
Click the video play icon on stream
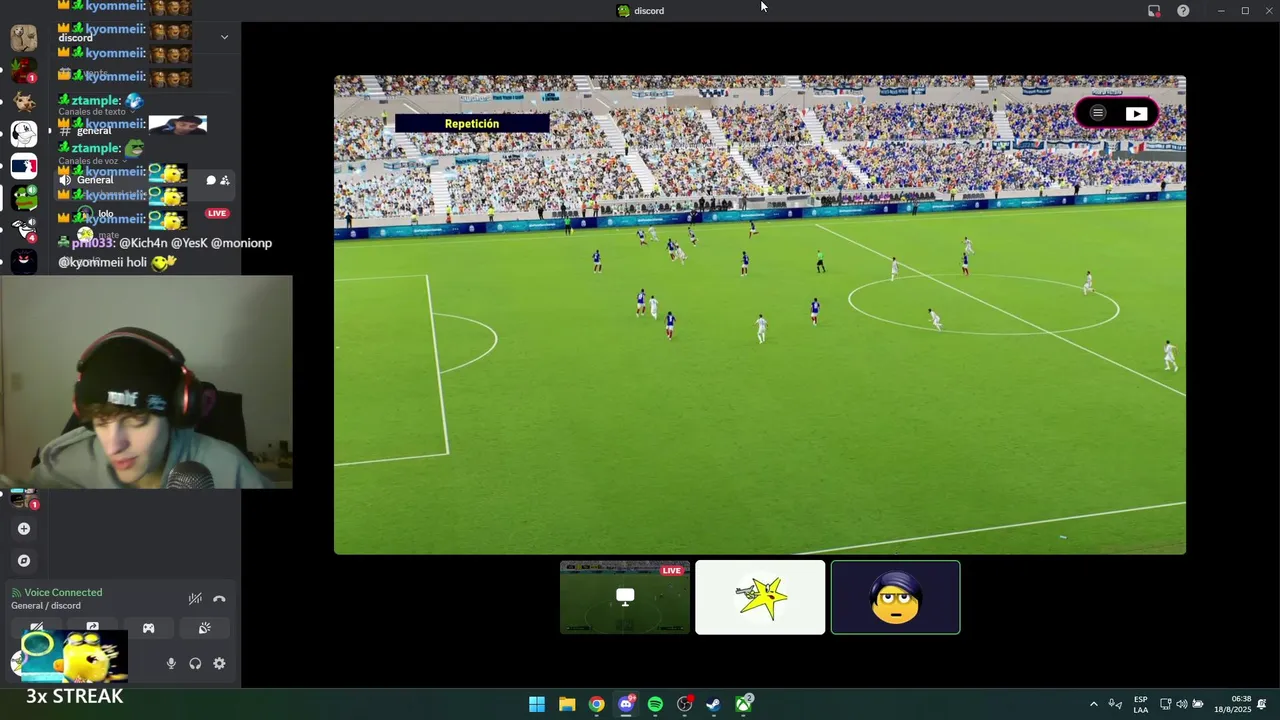[1137, 113]
